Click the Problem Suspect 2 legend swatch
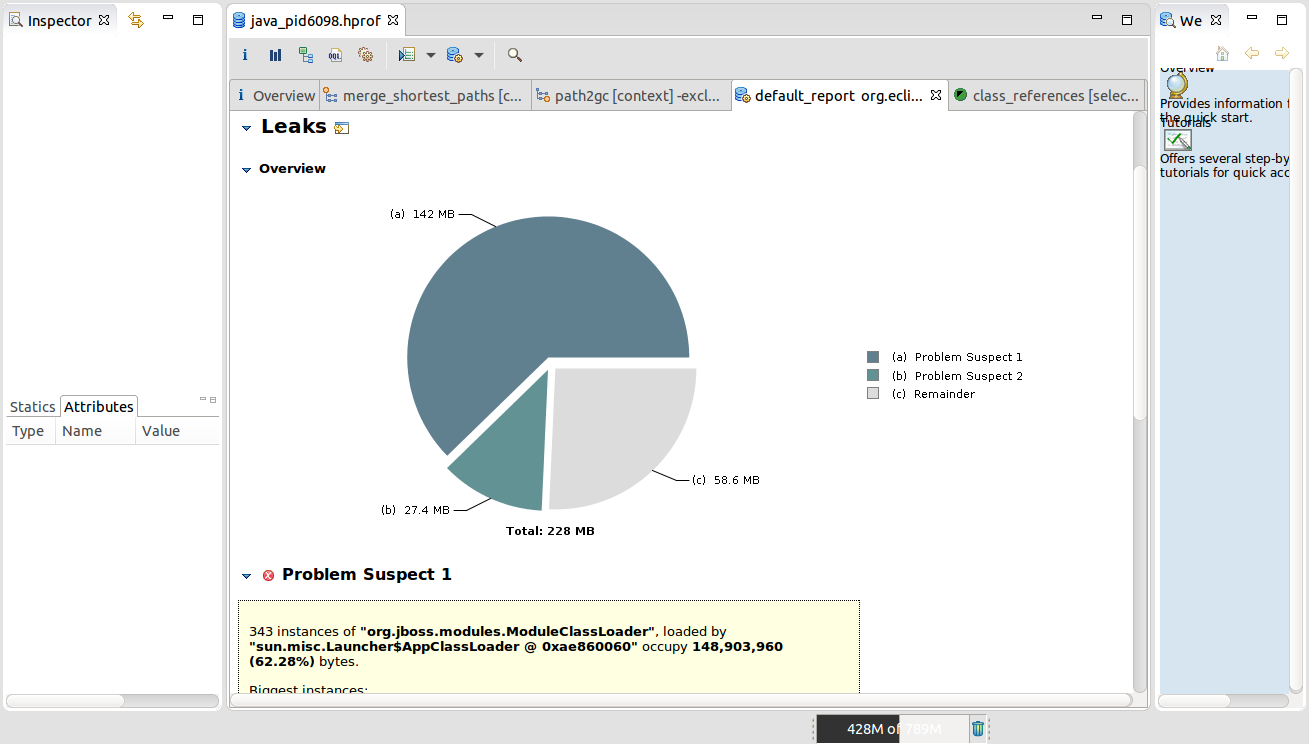The height and width of the screenshot is (744, 1309). [x=873, y=376]
